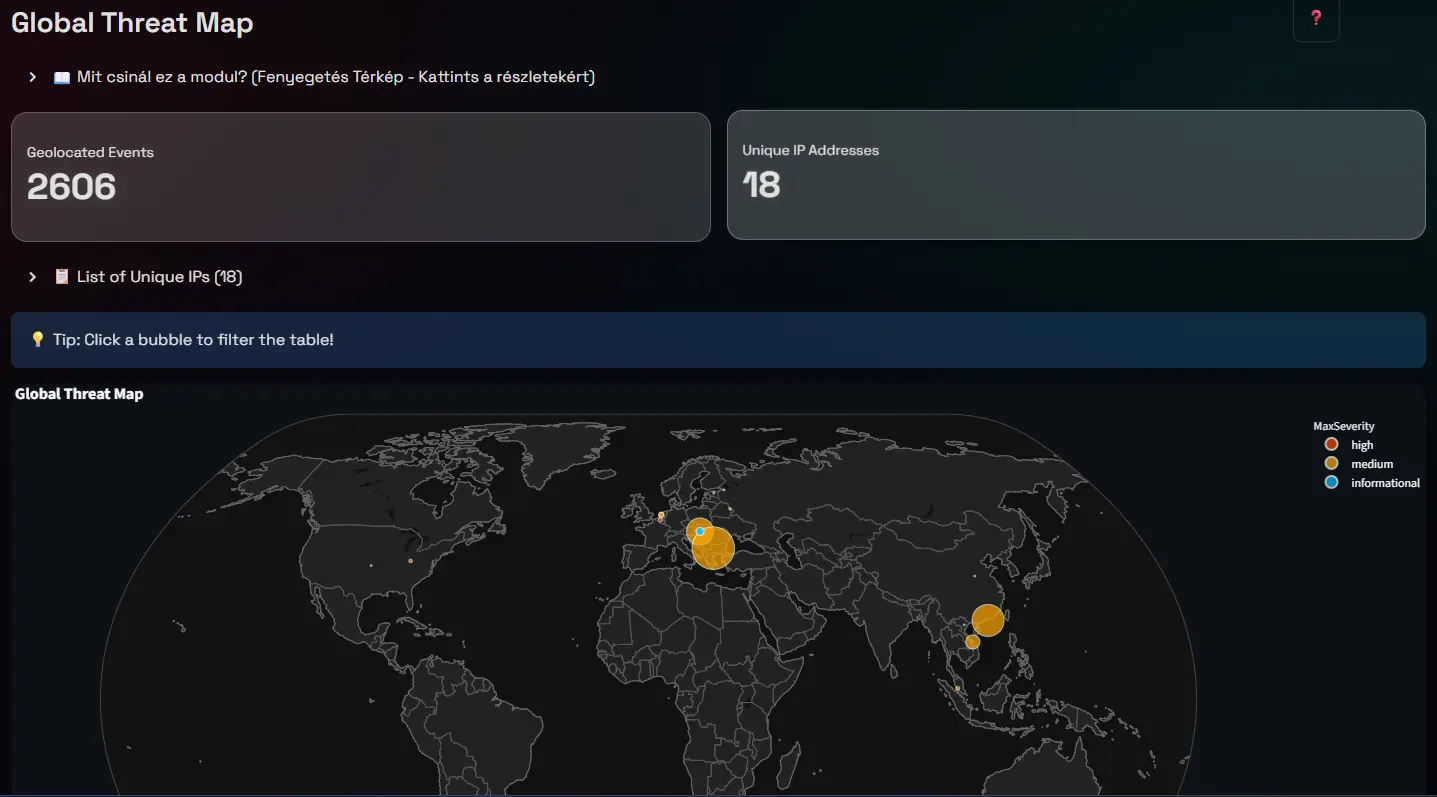Expand the List of Unique IPs section
This screenshot has width=1437, height=797.
click(x=159, y=277)
